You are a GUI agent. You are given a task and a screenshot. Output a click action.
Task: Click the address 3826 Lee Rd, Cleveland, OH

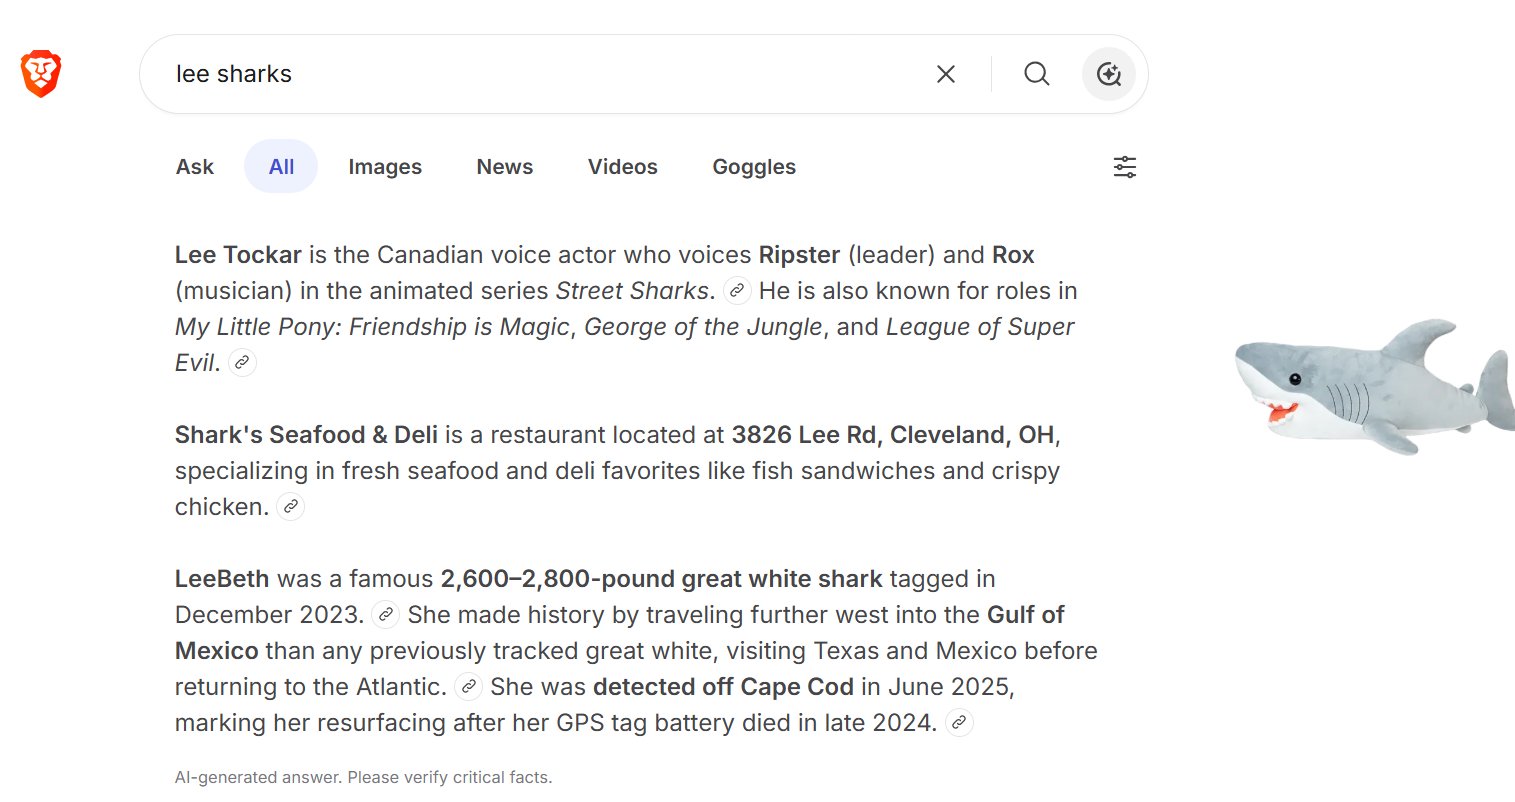(893, 435)
